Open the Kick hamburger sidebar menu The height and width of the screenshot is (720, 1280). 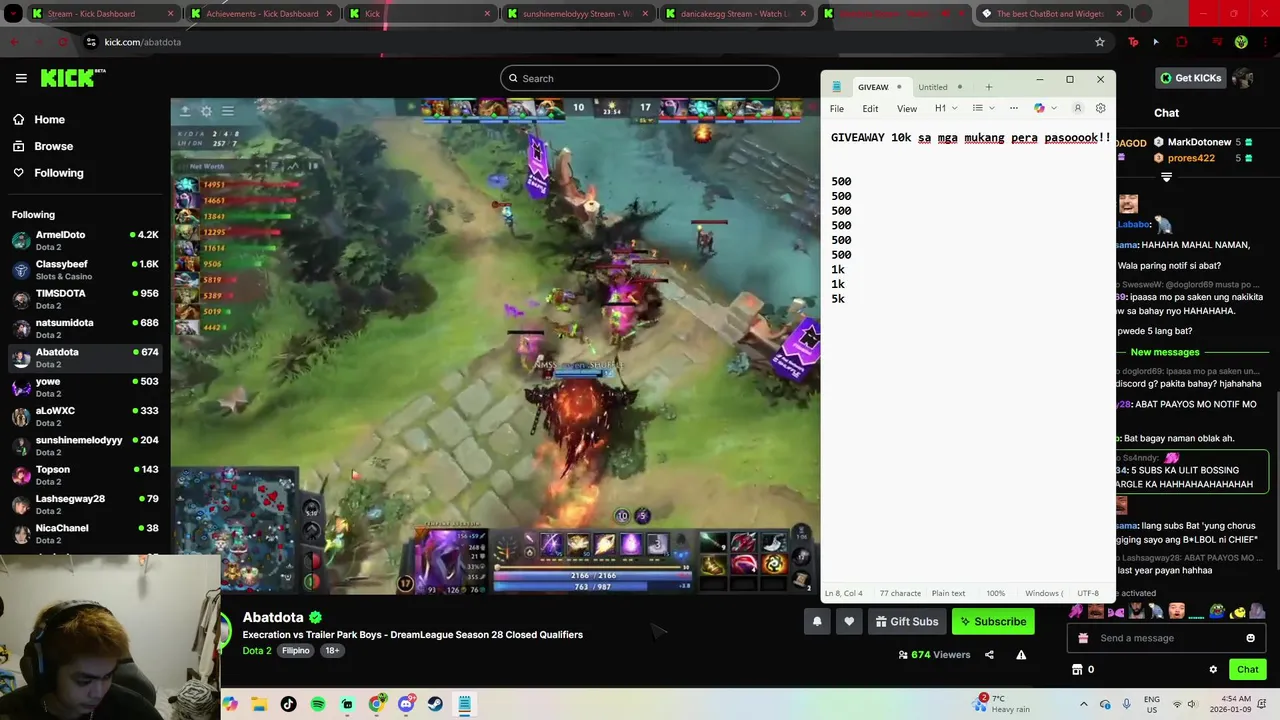click(21, 78)
